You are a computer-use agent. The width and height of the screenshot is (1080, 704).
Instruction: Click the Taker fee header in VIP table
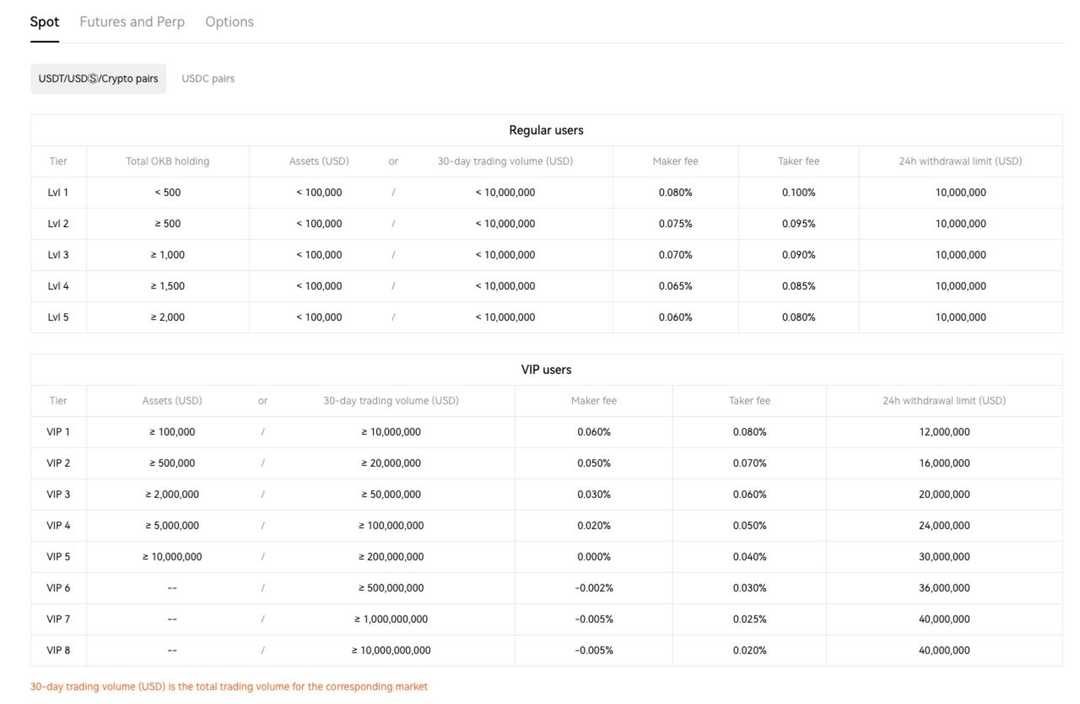(x=748, y=400)
